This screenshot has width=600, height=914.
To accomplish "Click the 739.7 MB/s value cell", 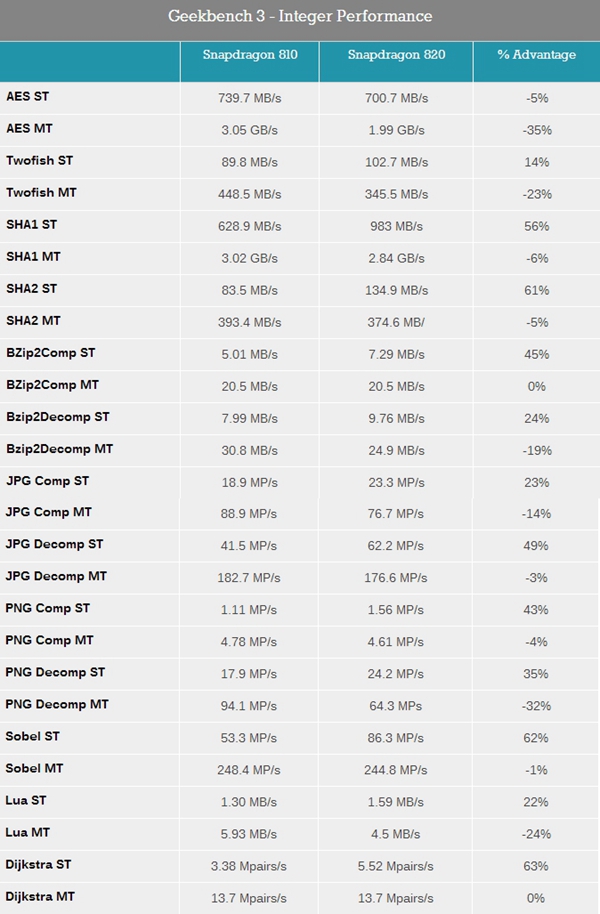I will [x=248, y=98].
